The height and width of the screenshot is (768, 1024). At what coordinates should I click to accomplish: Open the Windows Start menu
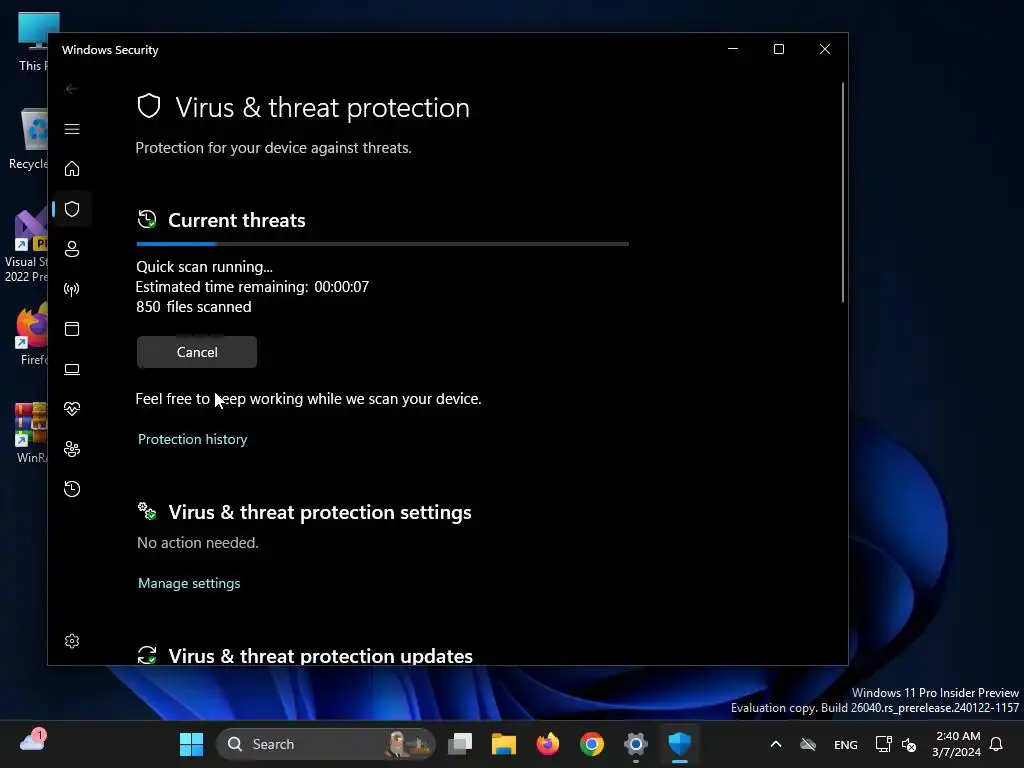[191, 744]
